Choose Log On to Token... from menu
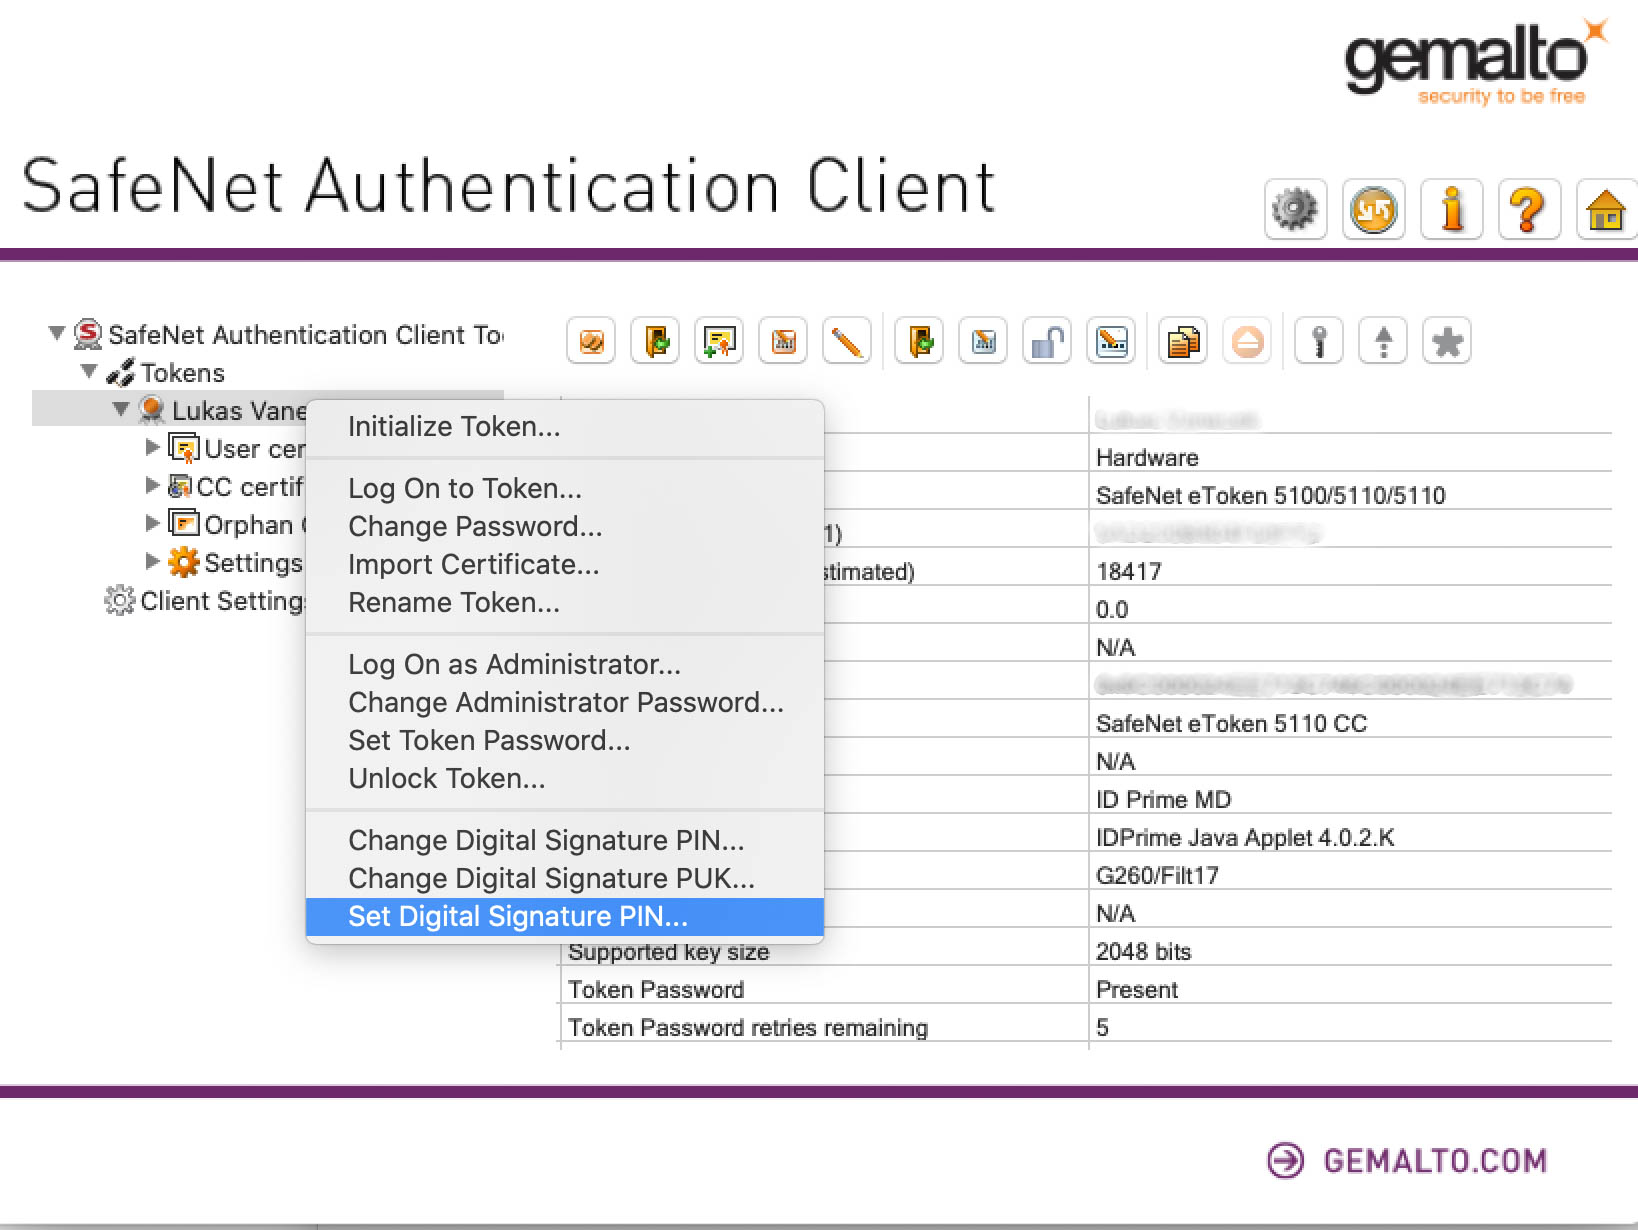Image resolution: width=1638 pixels, height=1230 pixels. coord(565,489)
